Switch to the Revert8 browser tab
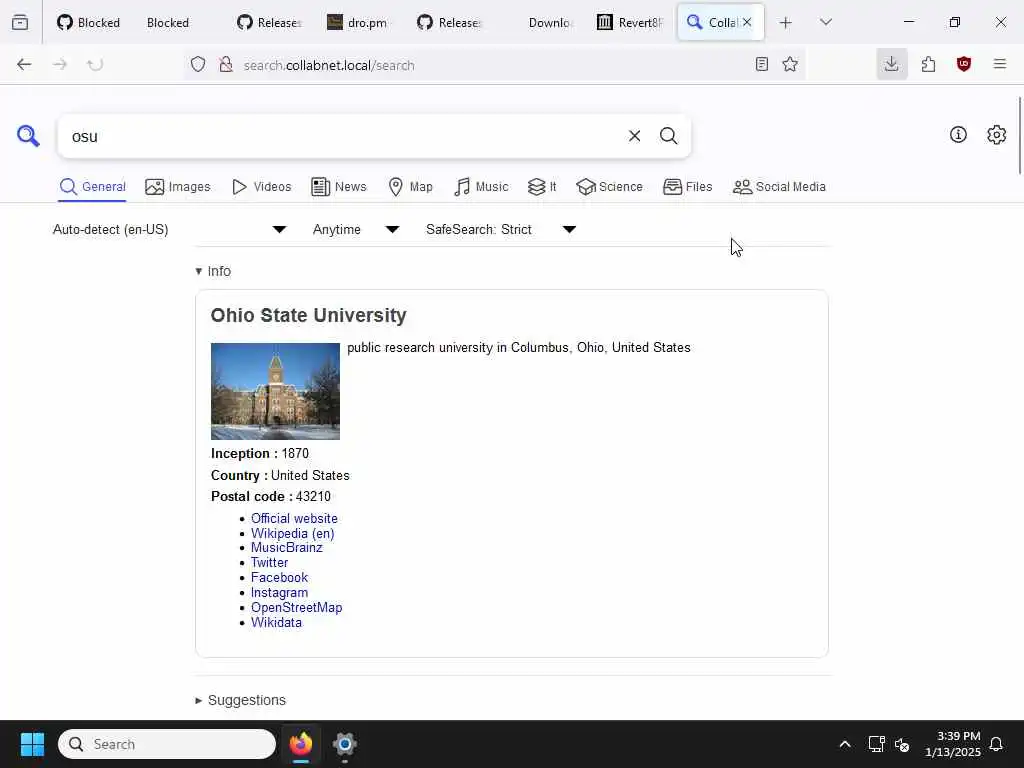The height and width of the screenshot is (768, 1024). tap(630, 22)
